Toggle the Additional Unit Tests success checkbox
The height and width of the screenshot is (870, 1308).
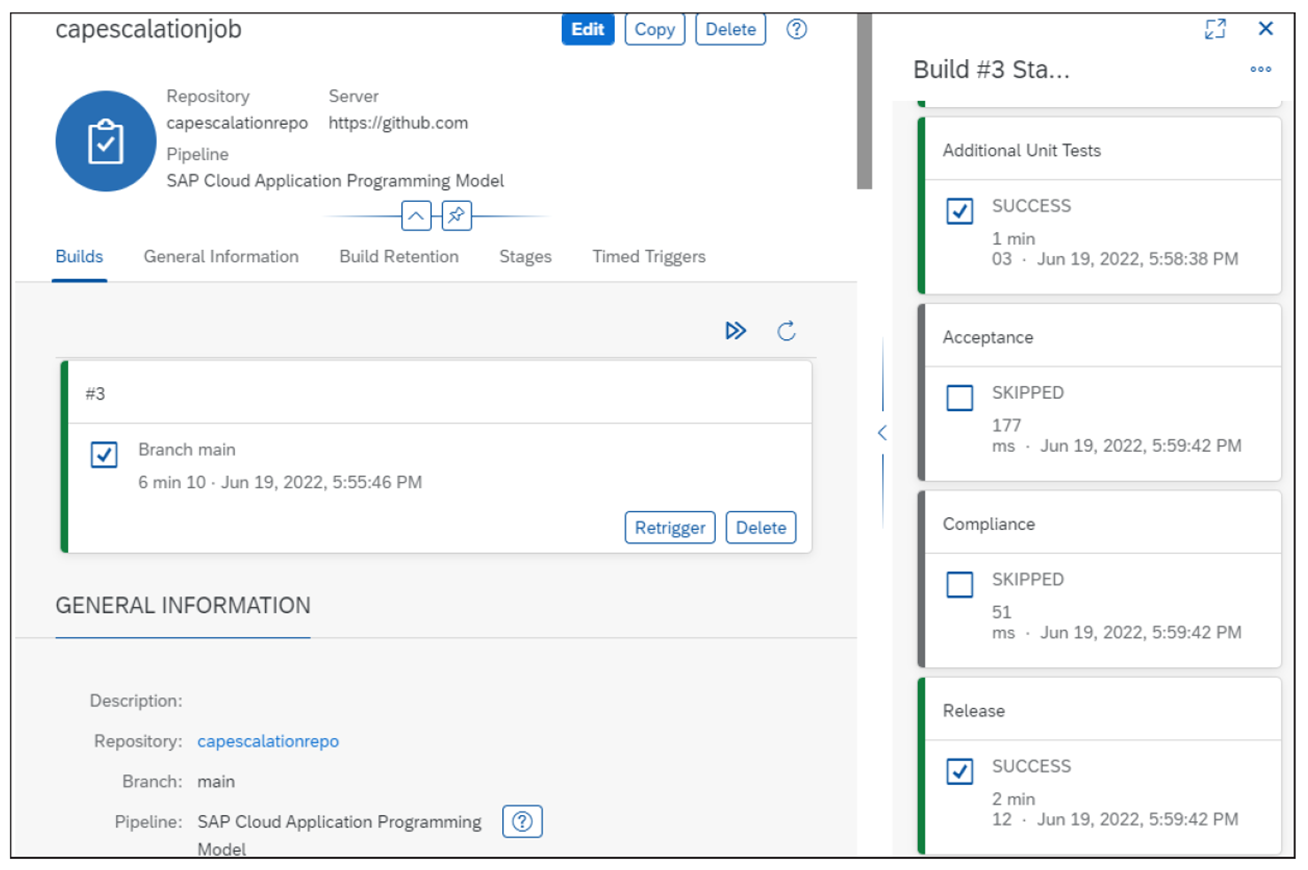959,211
